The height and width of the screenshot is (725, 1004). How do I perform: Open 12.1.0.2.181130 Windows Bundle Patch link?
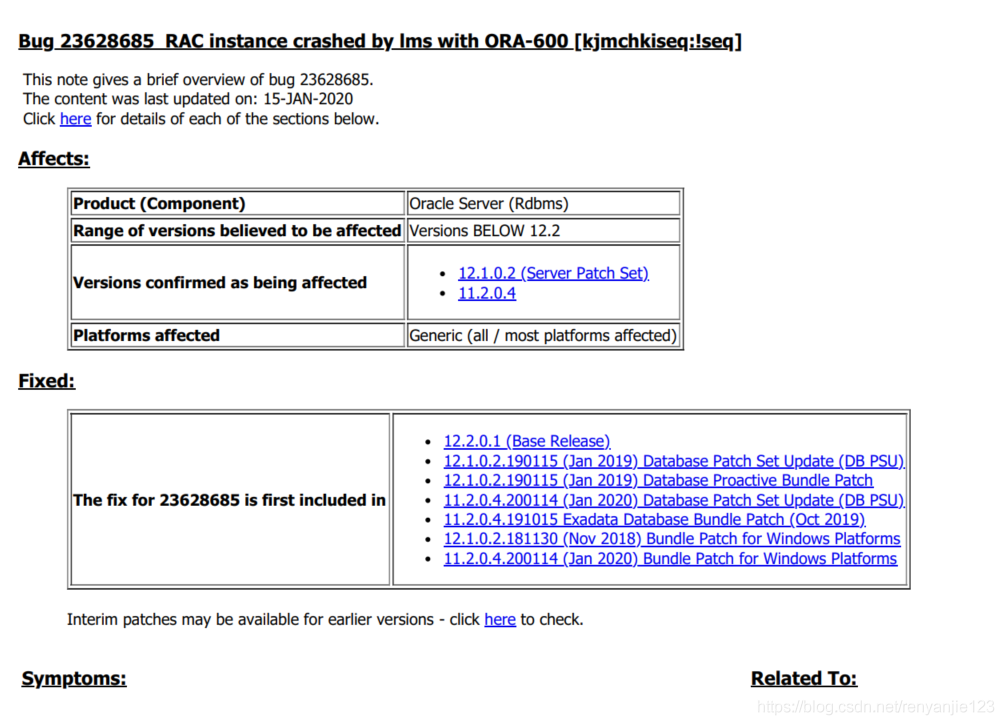(672, 539)
